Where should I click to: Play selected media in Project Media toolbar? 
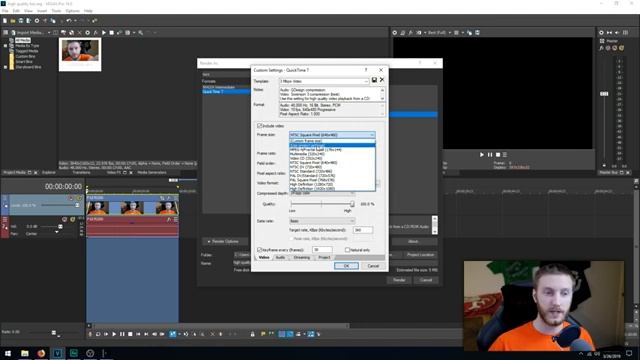pos(104,33)
